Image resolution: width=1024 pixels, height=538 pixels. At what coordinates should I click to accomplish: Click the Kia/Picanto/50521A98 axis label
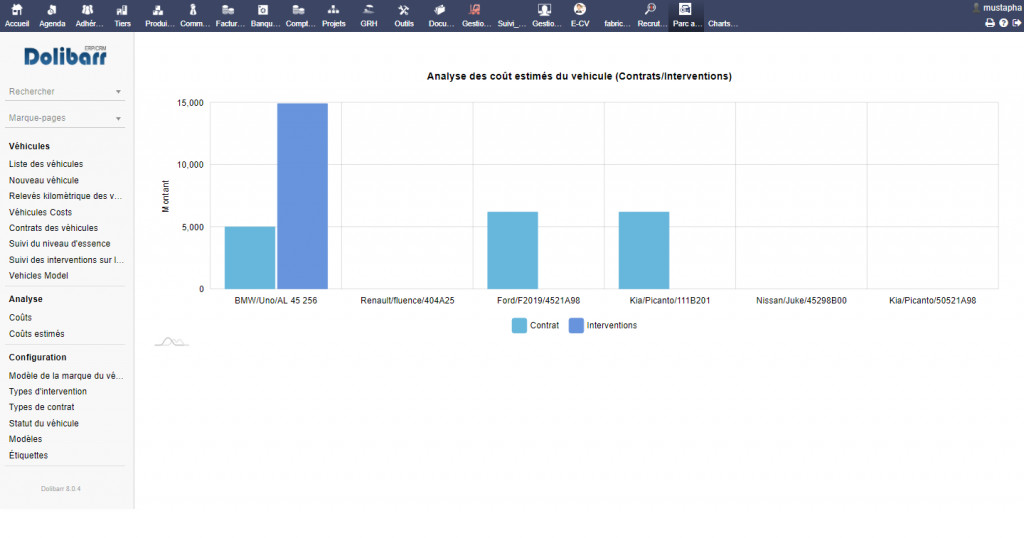933,300
